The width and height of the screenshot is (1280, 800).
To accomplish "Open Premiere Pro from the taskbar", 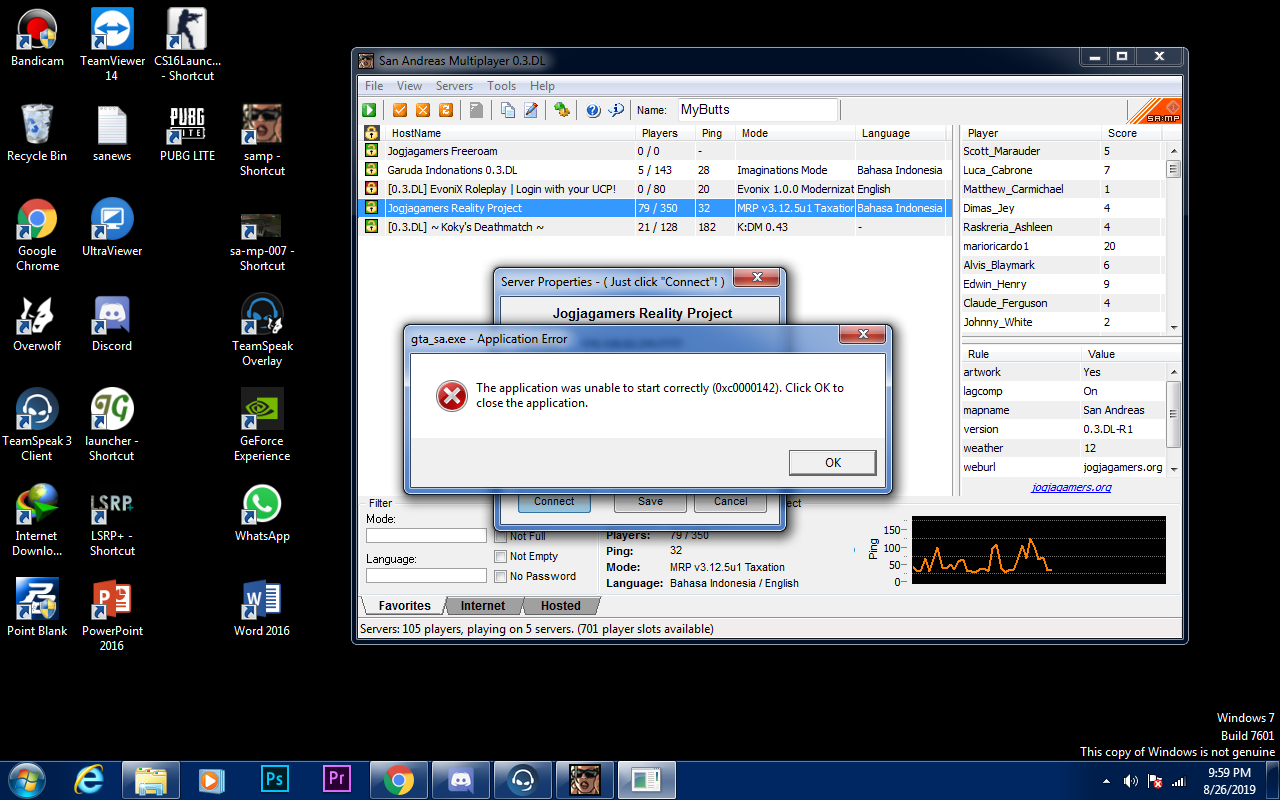I will tap(337, 779).
